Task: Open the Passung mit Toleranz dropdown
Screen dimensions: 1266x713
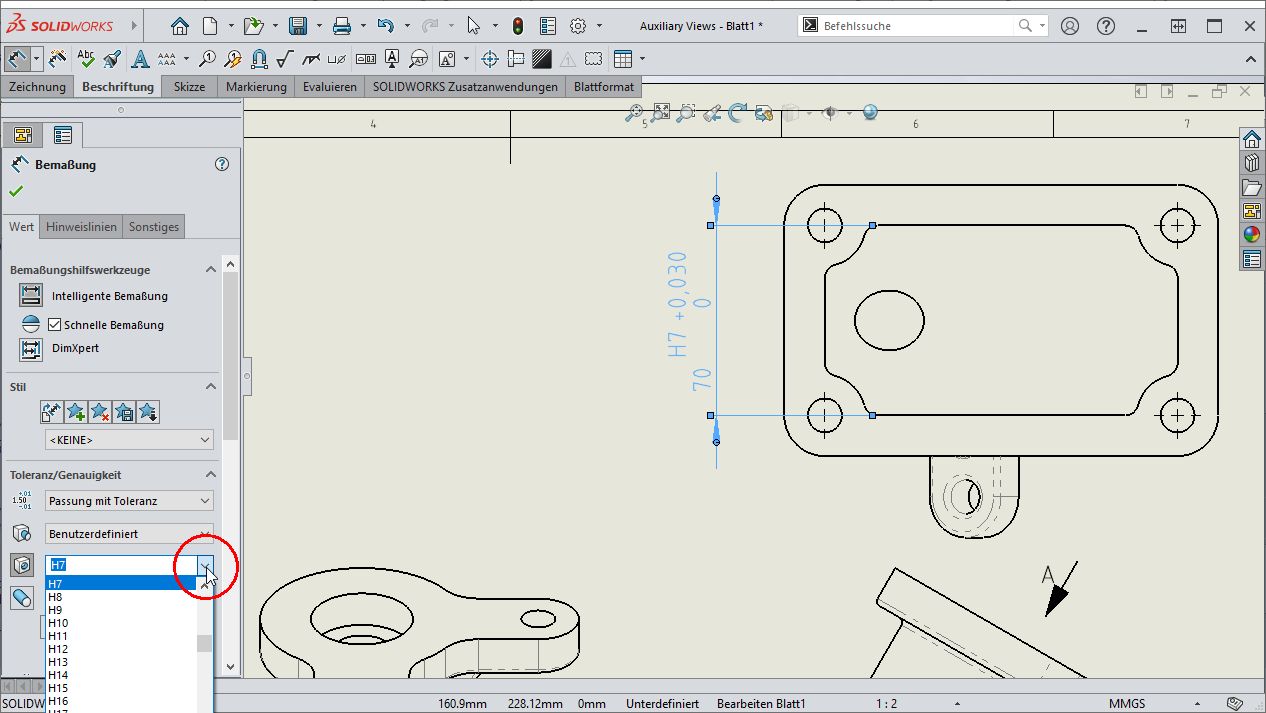Action: pos(129,501)
